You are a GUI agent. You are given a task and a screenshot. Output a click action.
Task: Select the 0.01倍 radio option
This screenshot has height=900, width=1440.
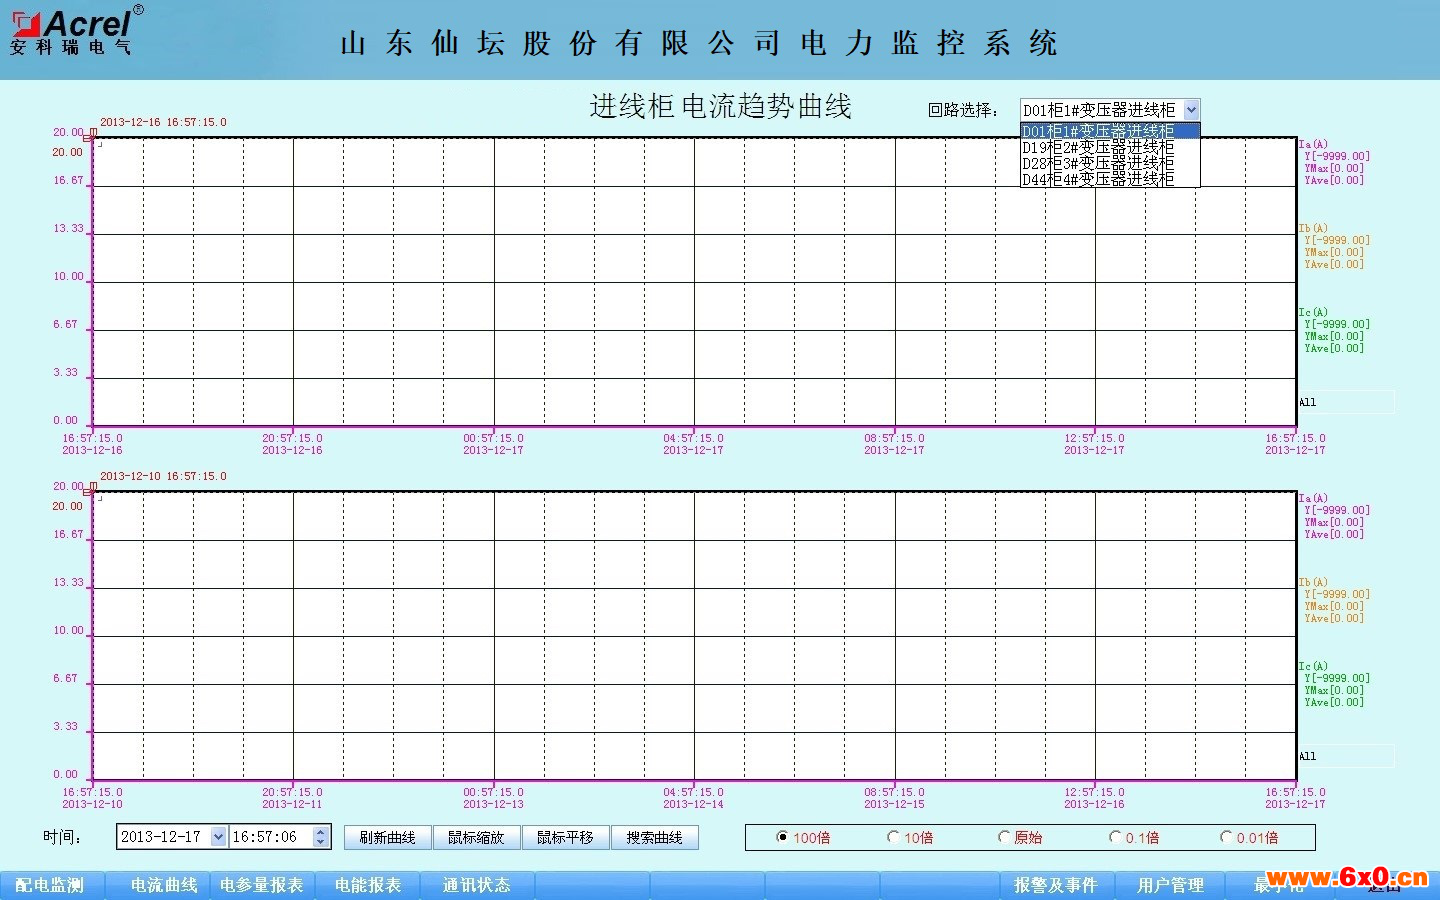pos(1226,837)
